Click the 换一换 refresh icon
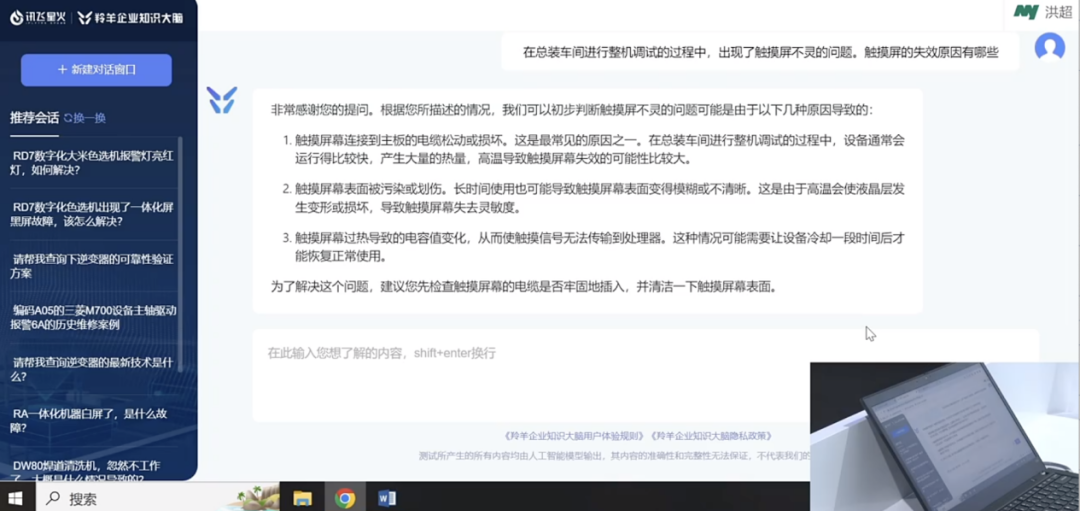Viewport: 1080px width, 511px height. pos(69,118)
